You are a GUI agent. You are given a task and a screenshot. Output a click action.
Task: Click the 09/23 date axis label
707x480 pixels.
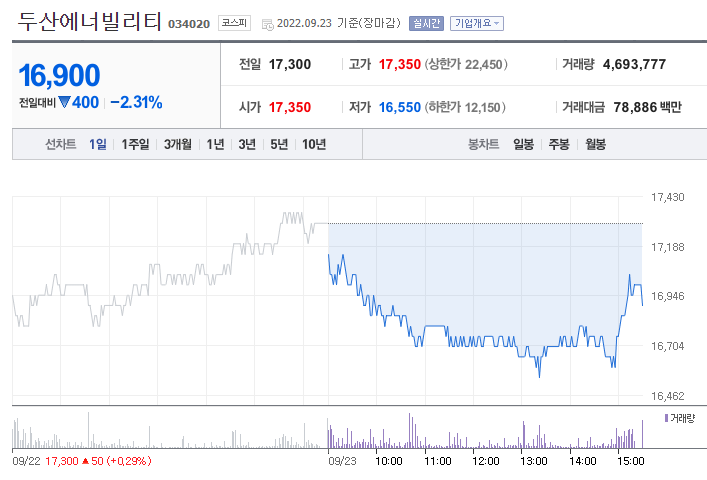point(342,461)
